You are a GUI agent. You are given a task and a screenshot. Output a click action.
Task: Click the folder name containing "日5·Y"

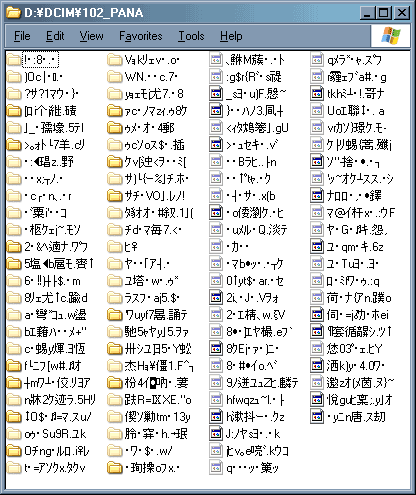158,349
